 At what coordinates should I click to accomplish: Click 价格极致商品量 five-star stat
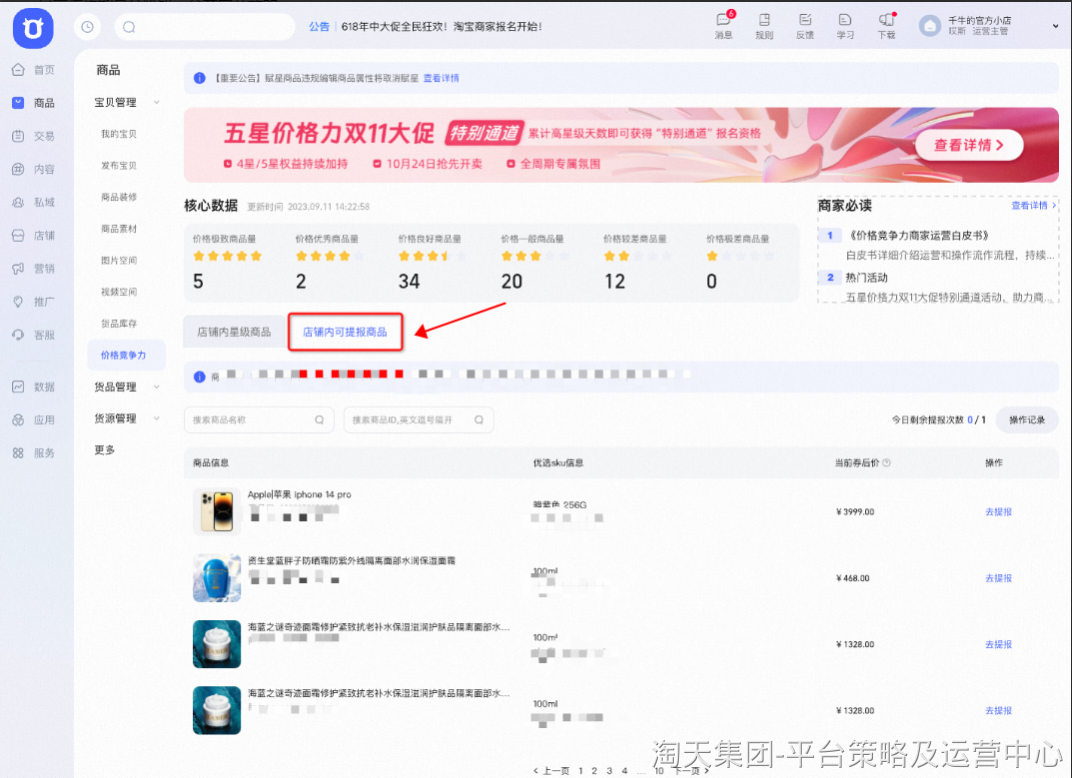[228, 263]
